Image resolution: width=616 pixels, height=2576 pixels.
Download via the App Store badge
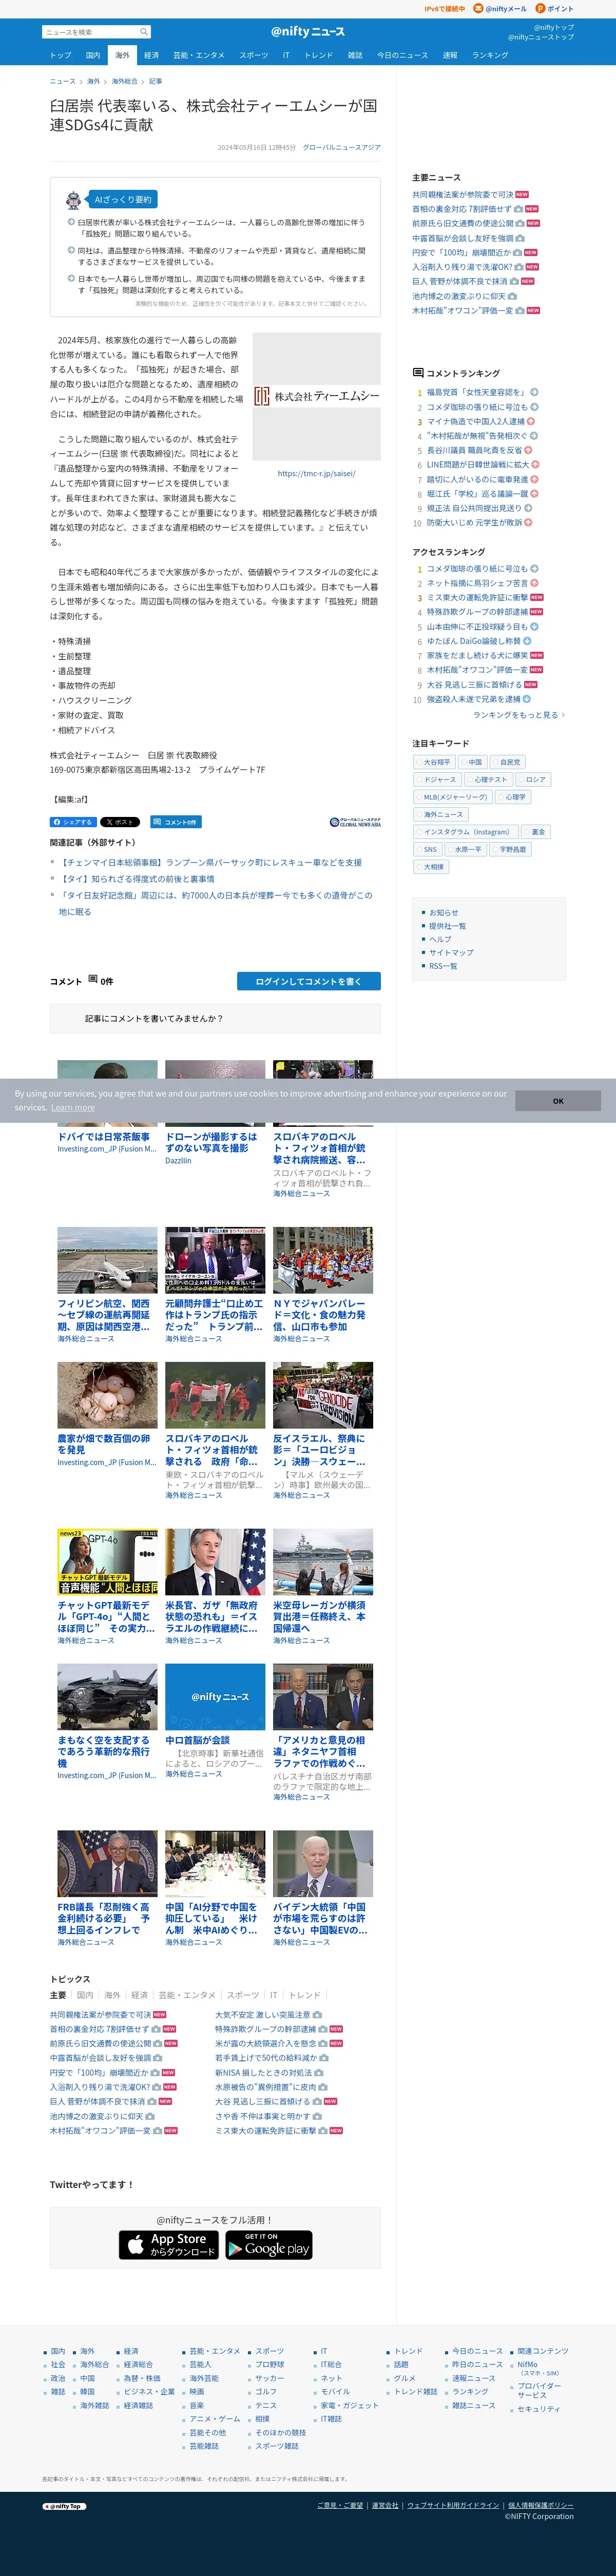pyautogui.click(x=169, y=2245)
